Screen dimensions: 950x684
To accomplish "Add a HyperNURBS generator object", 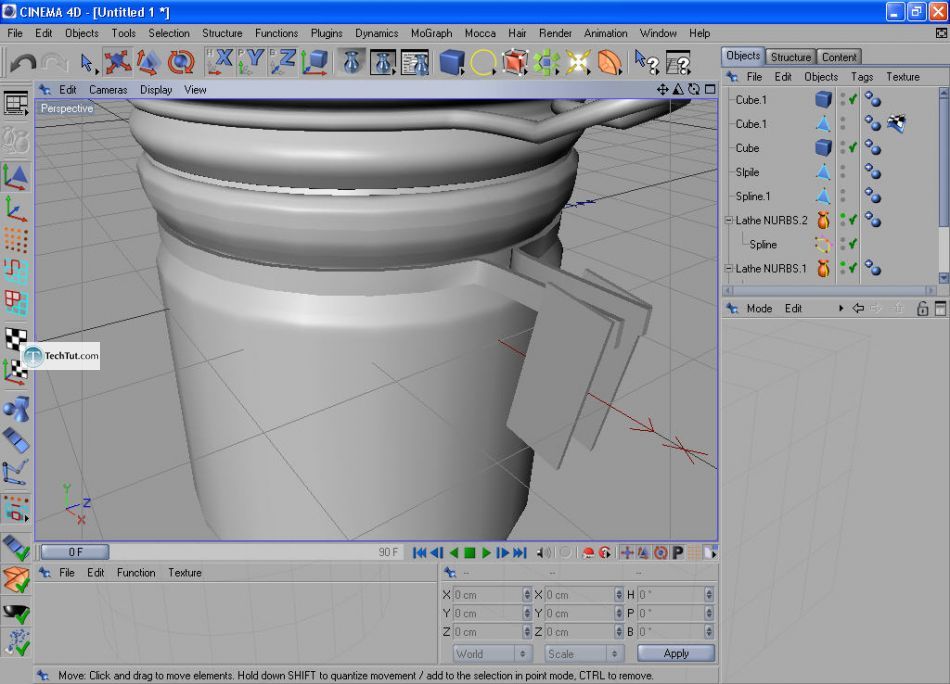I will (x=514, y=62).
